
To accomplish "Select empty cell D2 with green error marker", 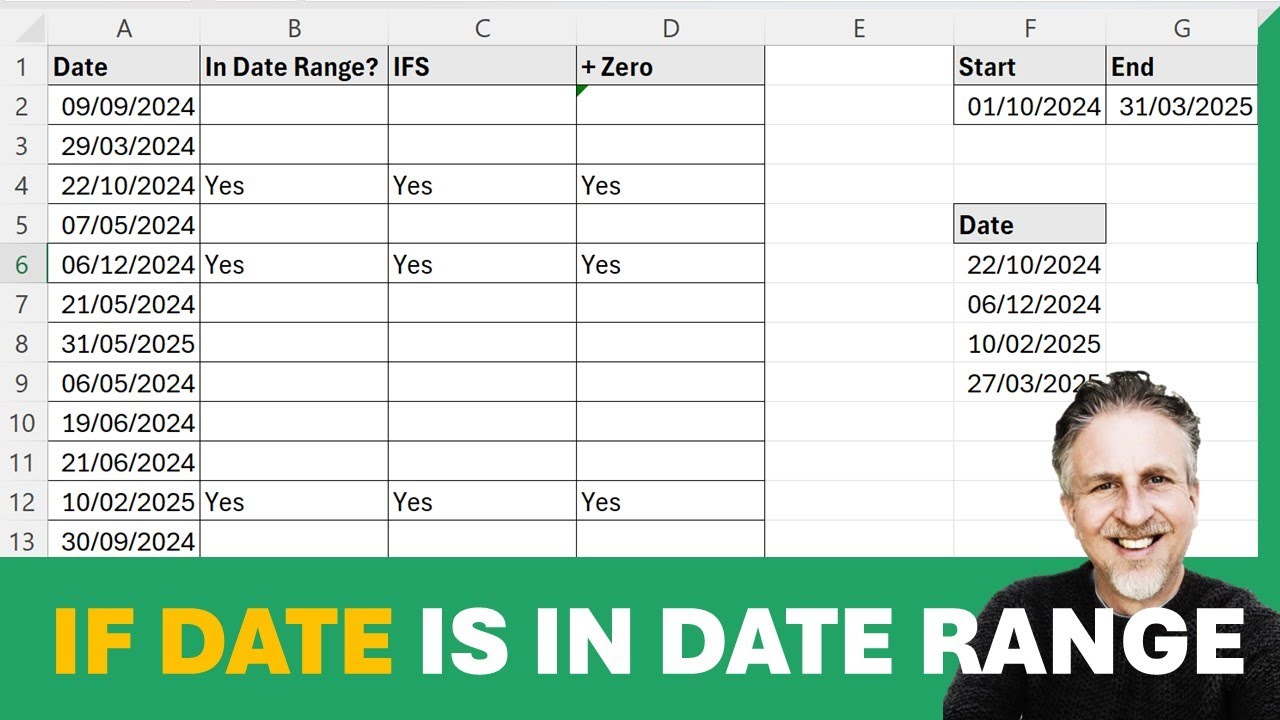I will pos(670,106).
